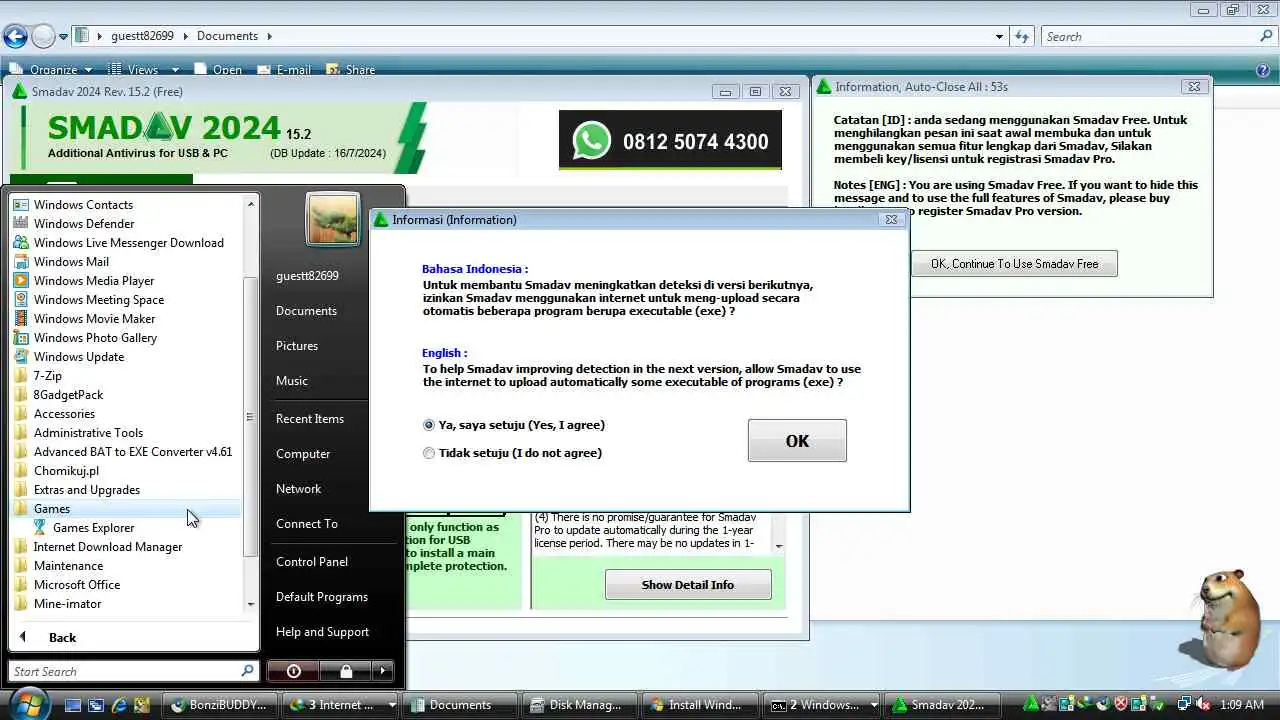Open Windows Live Messenger Download entry
The width and height of the screenshot is (1280, 720).
[x=126, y=243]
